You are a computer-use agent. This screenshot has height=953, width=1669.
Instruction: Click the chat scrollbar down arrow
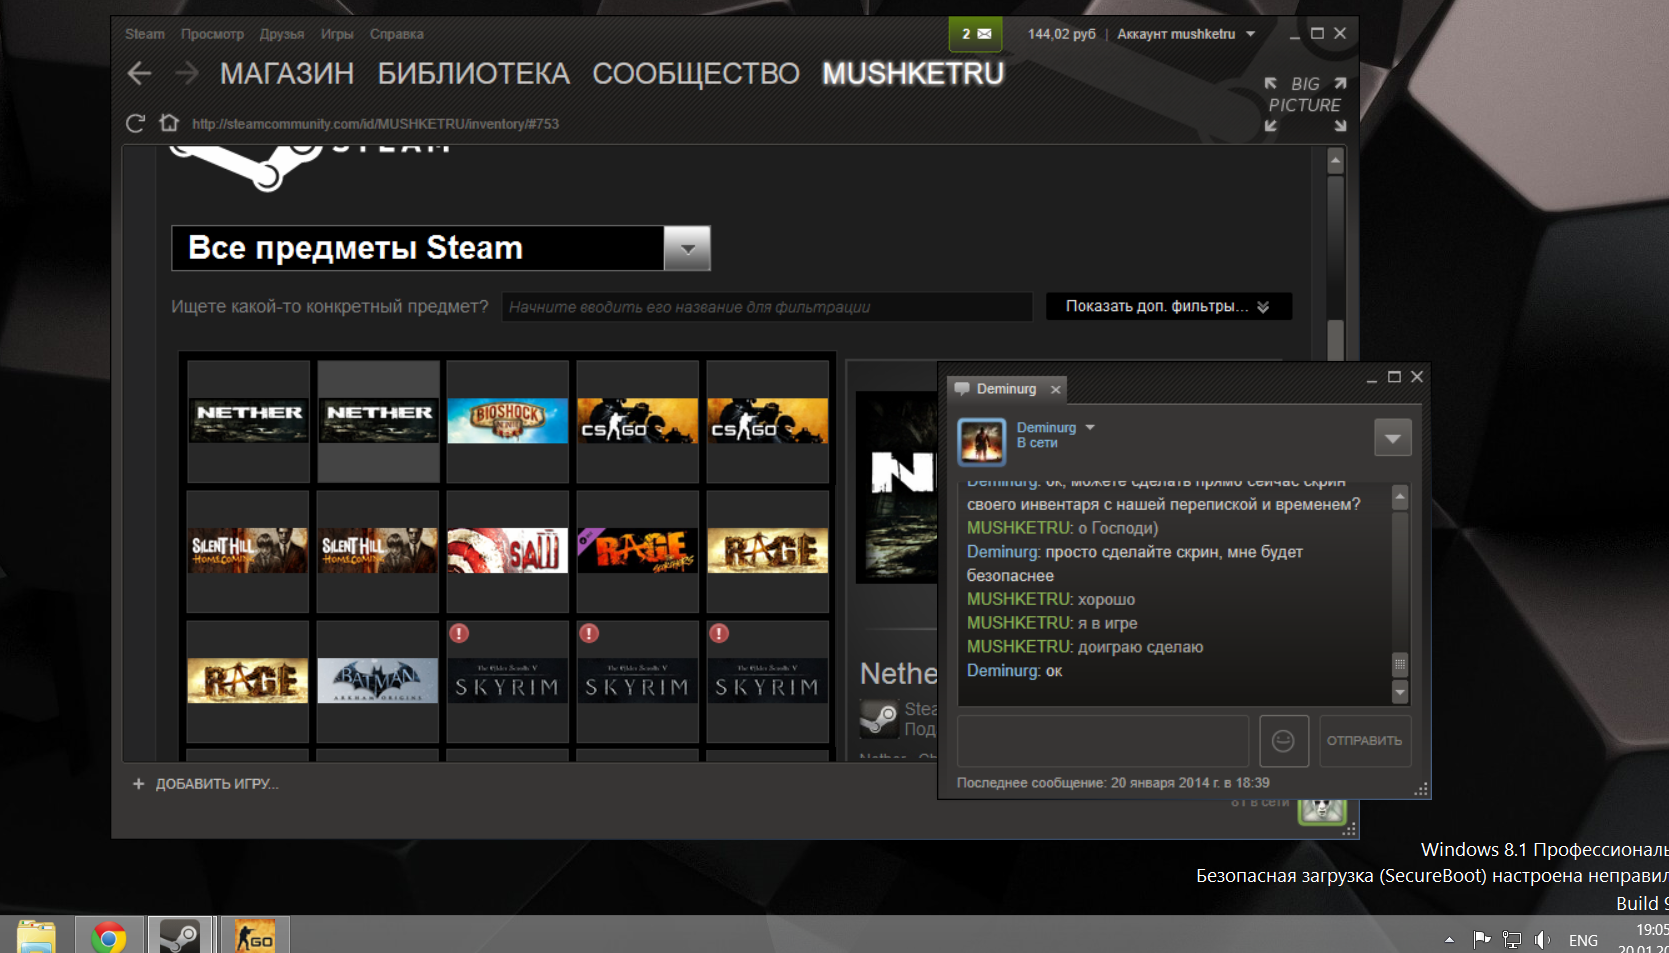(x=1400, y=692)
